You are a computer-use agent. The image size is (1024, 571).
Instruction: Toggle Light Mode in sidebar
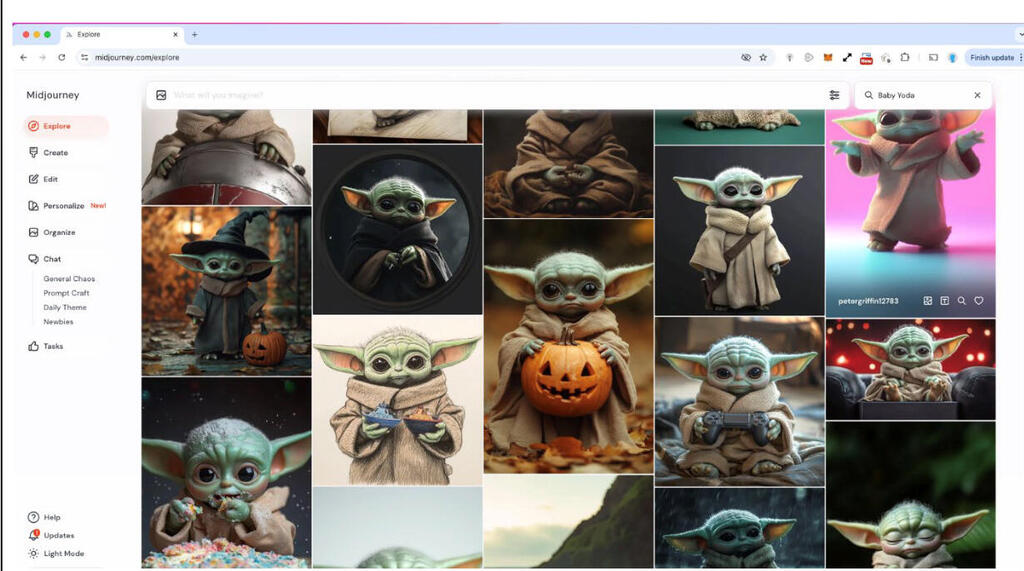[x=56, y=553]
